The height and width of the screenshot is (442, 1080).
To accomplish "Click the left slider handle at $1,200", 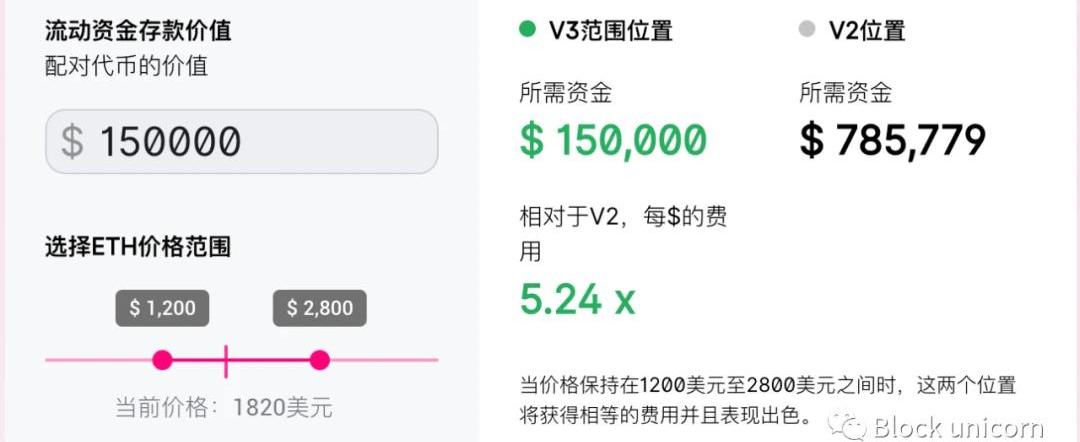I will (x=162, y=360).
